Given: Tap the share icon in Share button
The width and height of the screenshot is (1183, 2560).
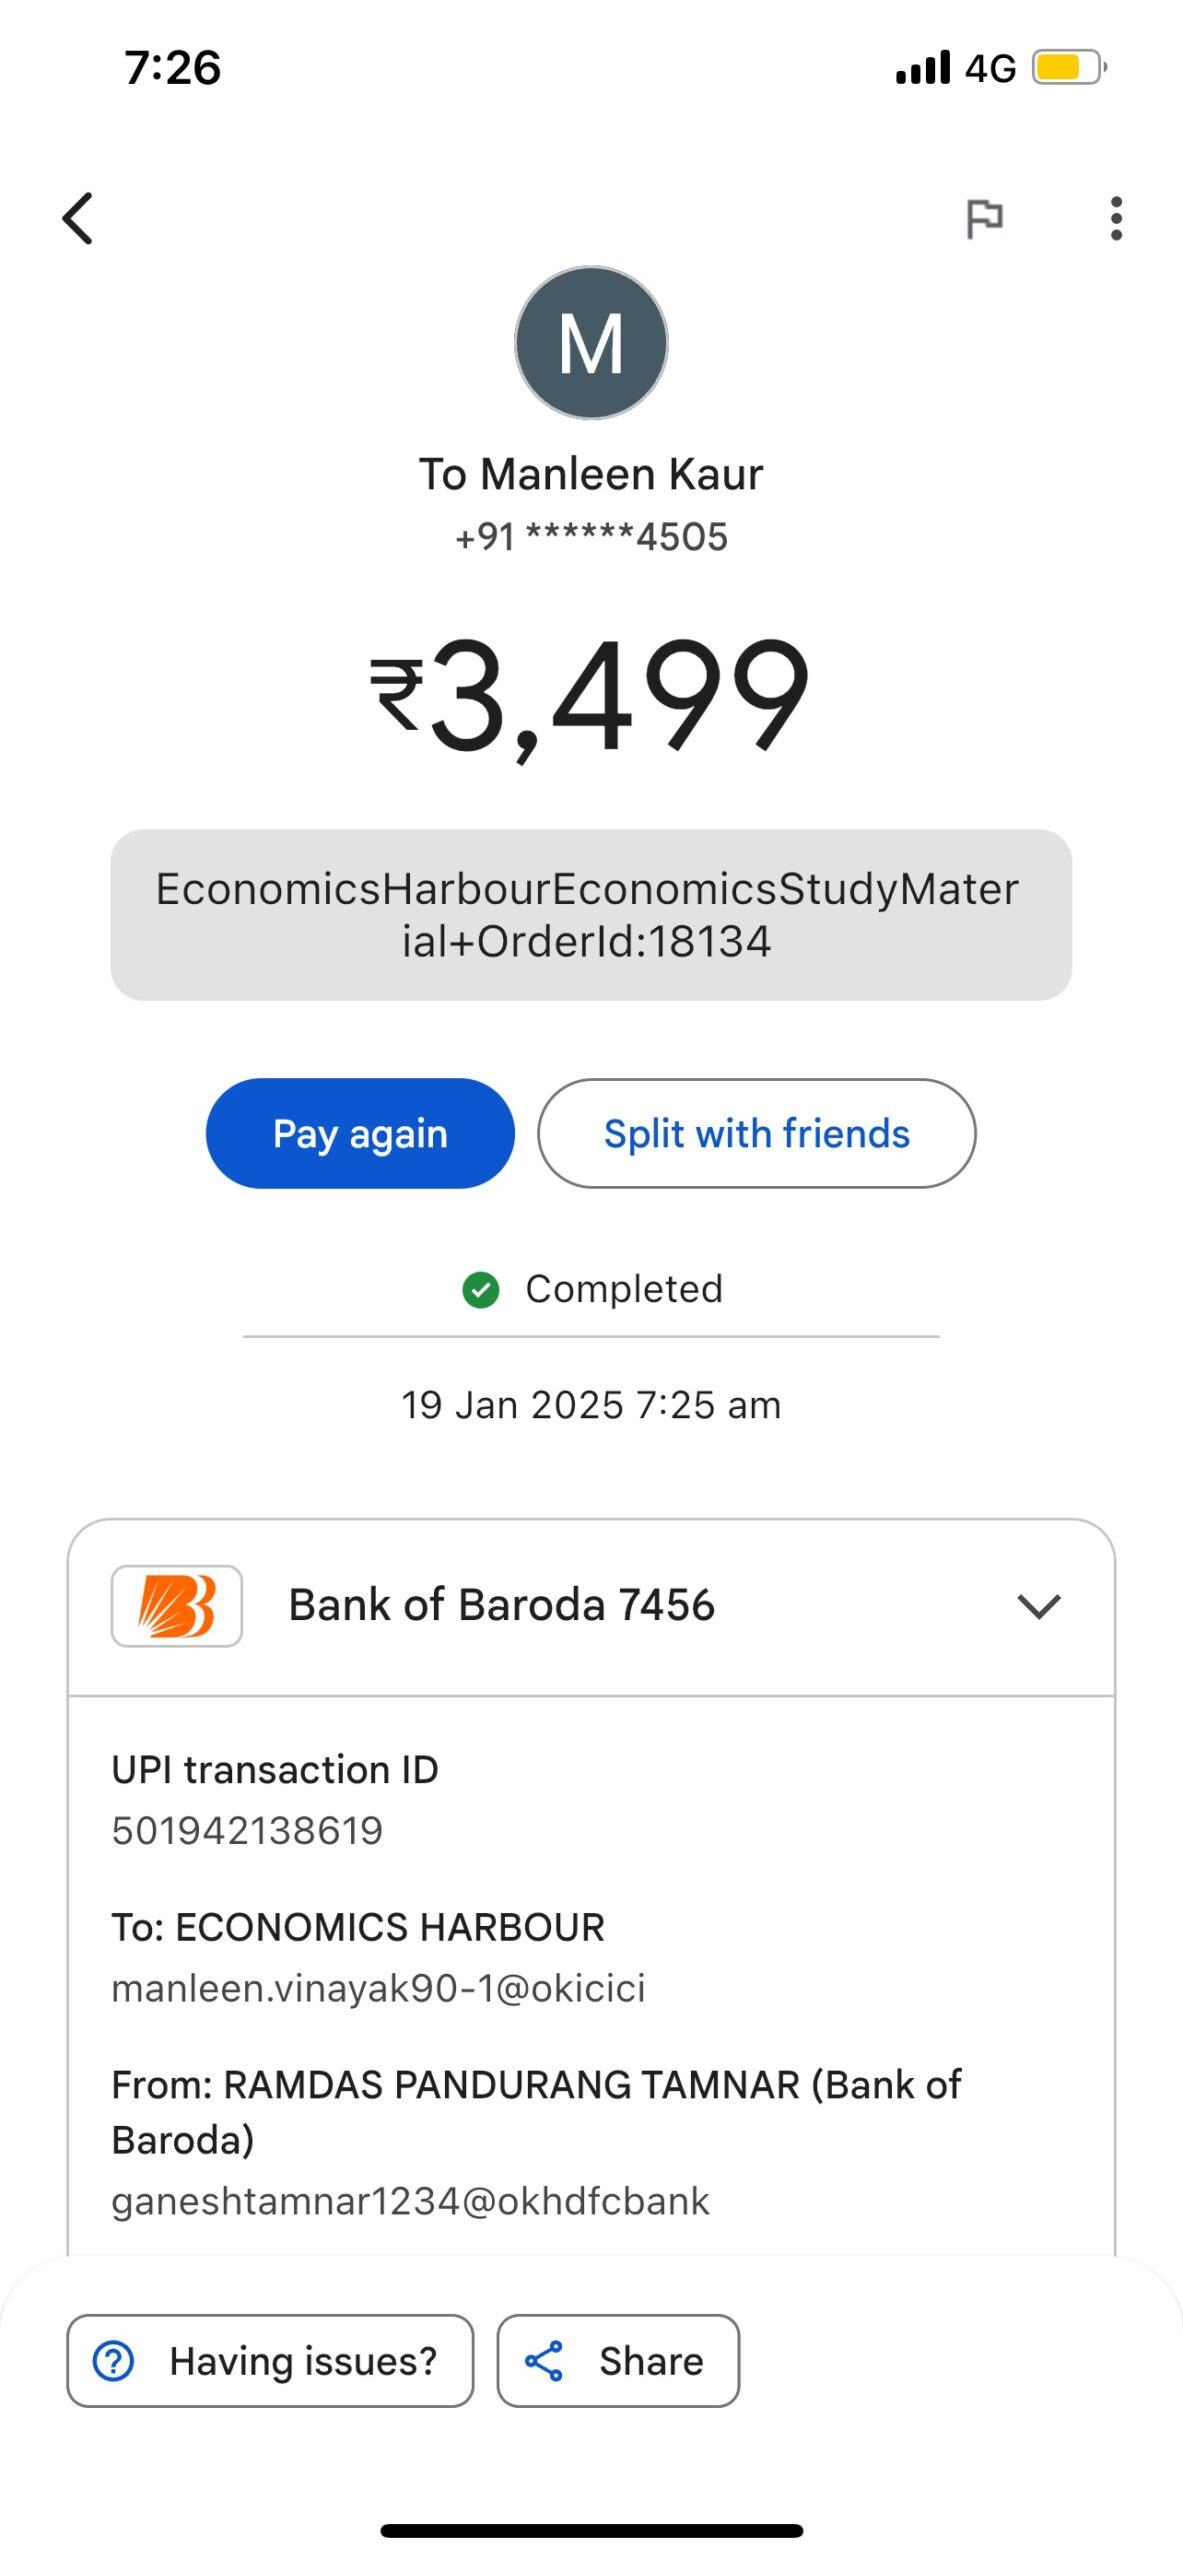Looking at the screenshot, I should point(544,2360).
